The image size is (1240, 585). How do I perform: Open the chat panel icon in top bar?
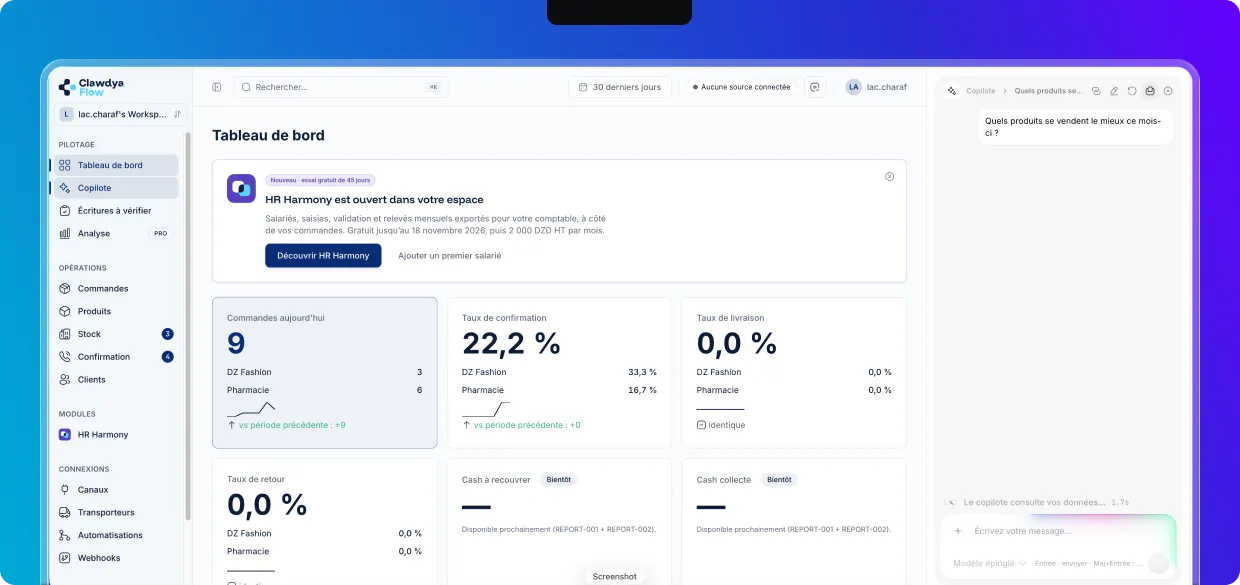coord(815,87)
